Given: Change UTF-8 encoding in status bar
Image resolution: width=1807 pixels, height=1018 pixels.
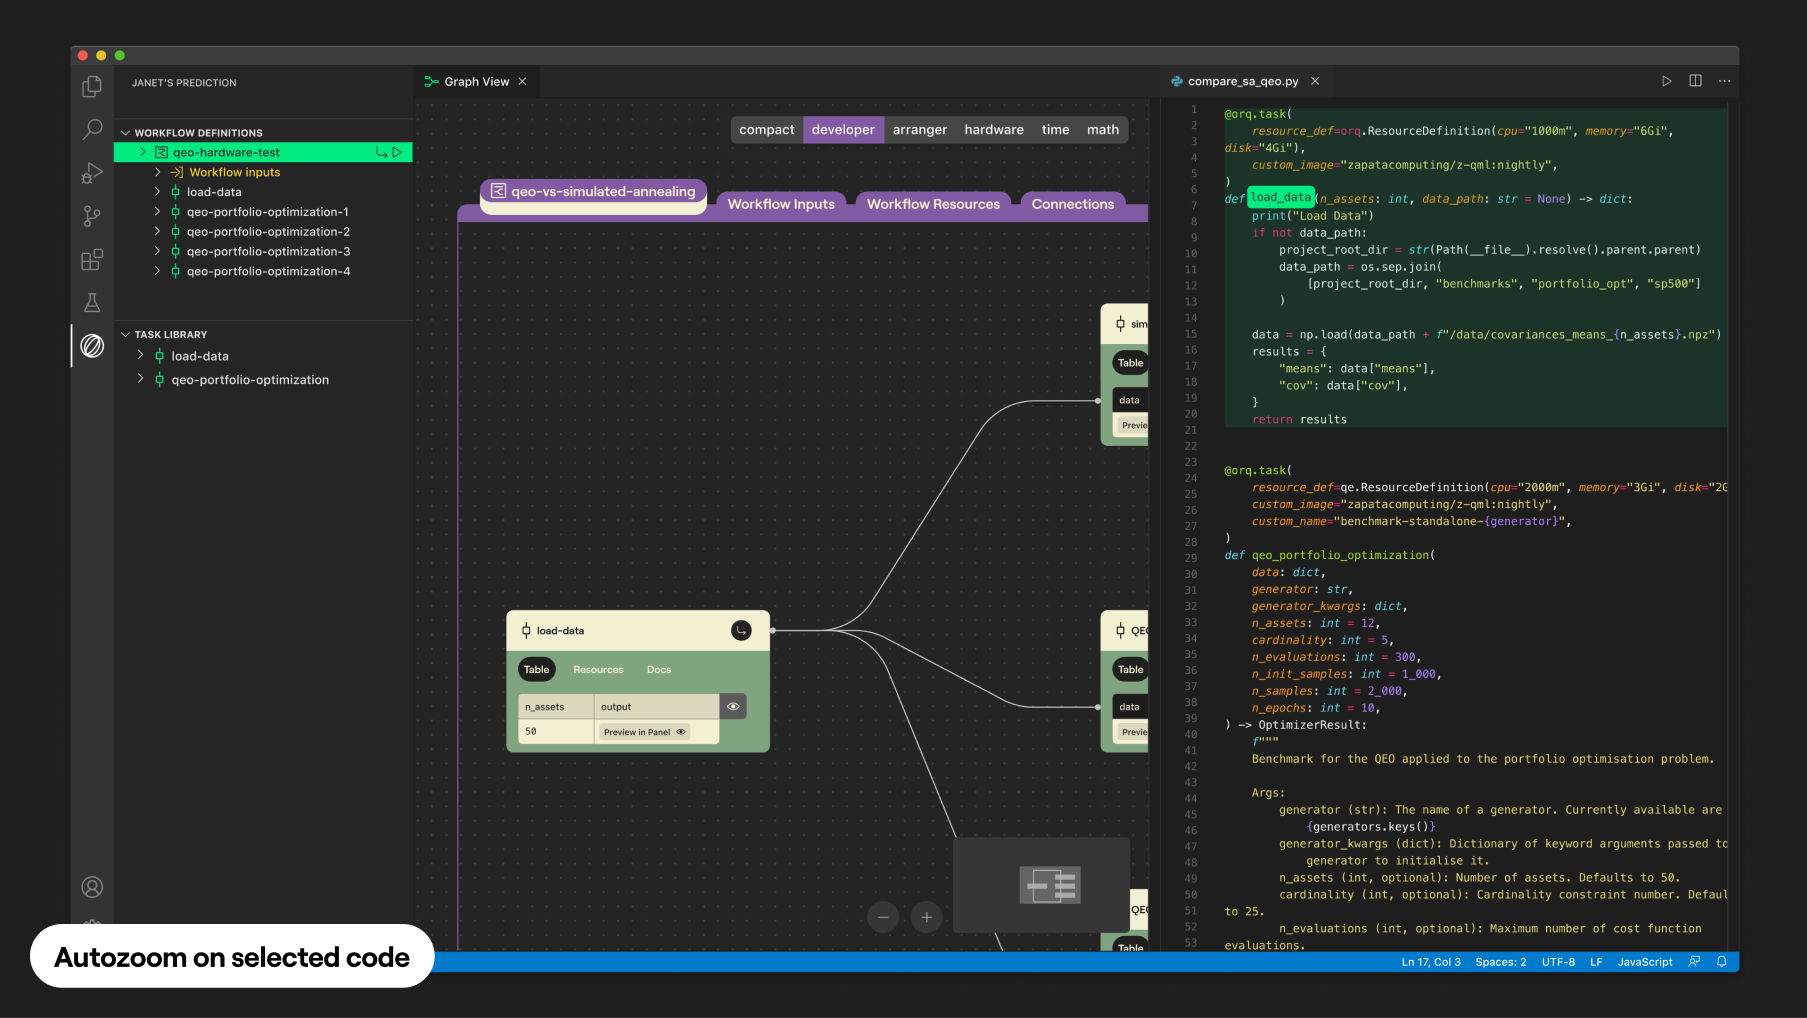Looking at the screenshot, I should point(1558,962).
